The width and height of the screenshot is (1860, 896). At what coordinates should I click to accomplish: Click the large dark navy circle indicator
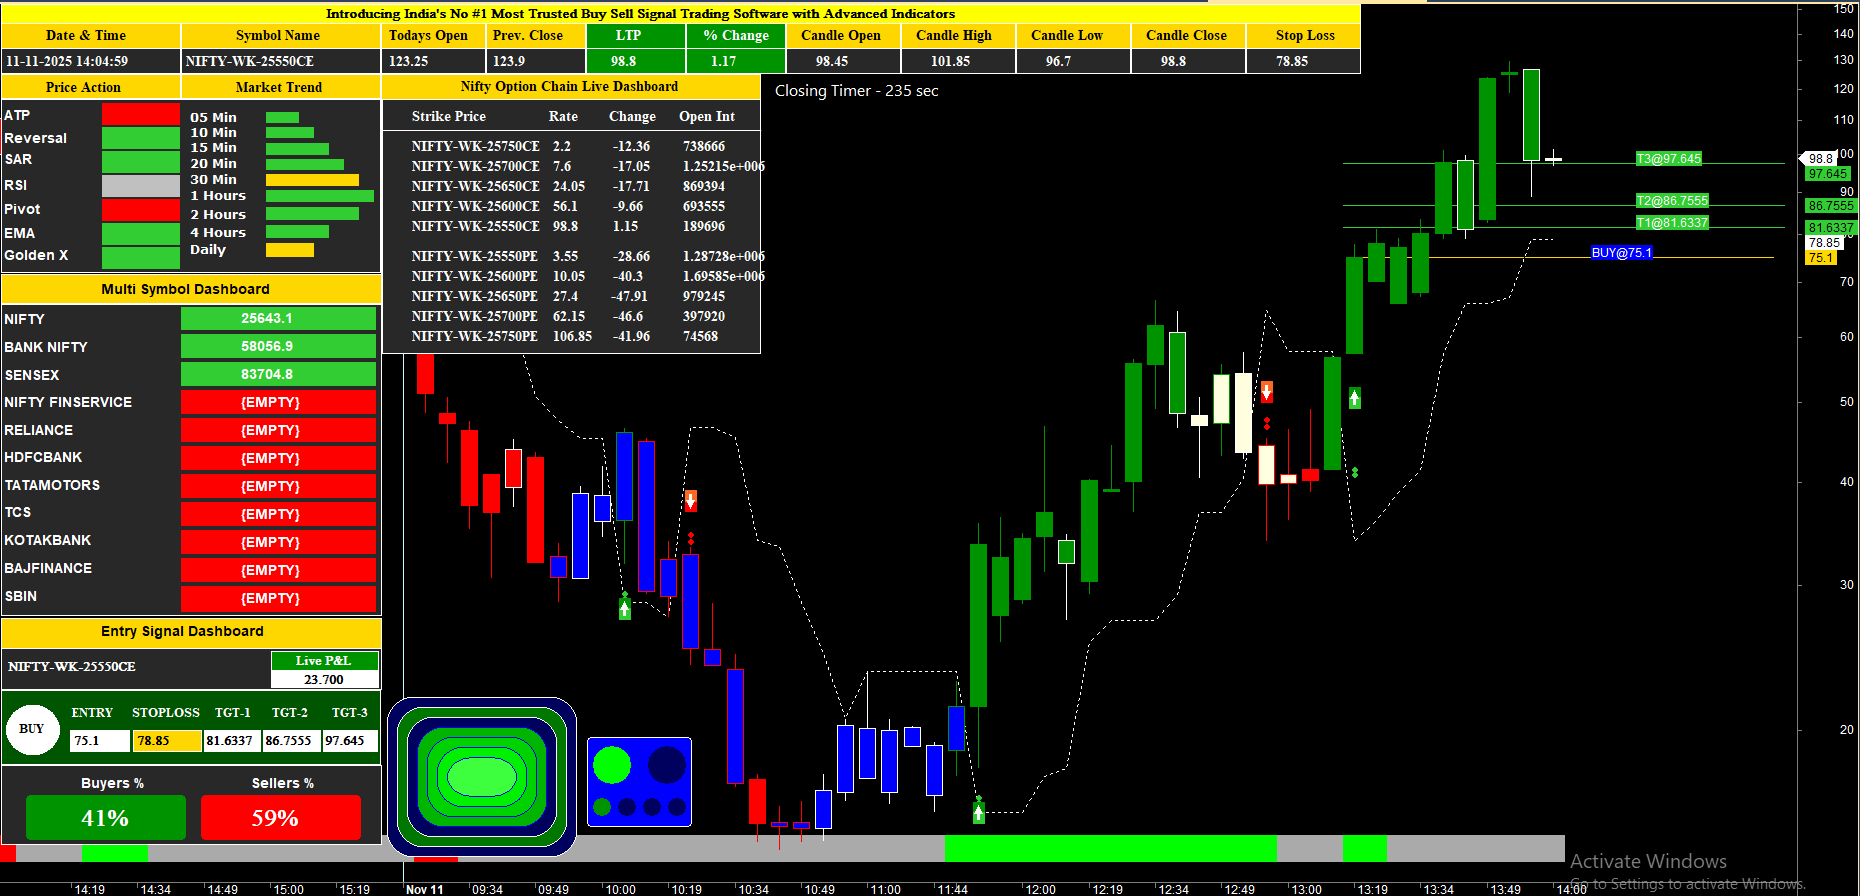[667, 766]
